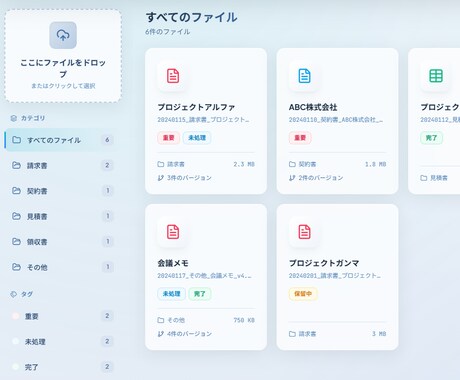Viewport: 460px width, 380px height.
Task: Click the red document icon on 会議メモ card
Action: (x=173, y=232)
